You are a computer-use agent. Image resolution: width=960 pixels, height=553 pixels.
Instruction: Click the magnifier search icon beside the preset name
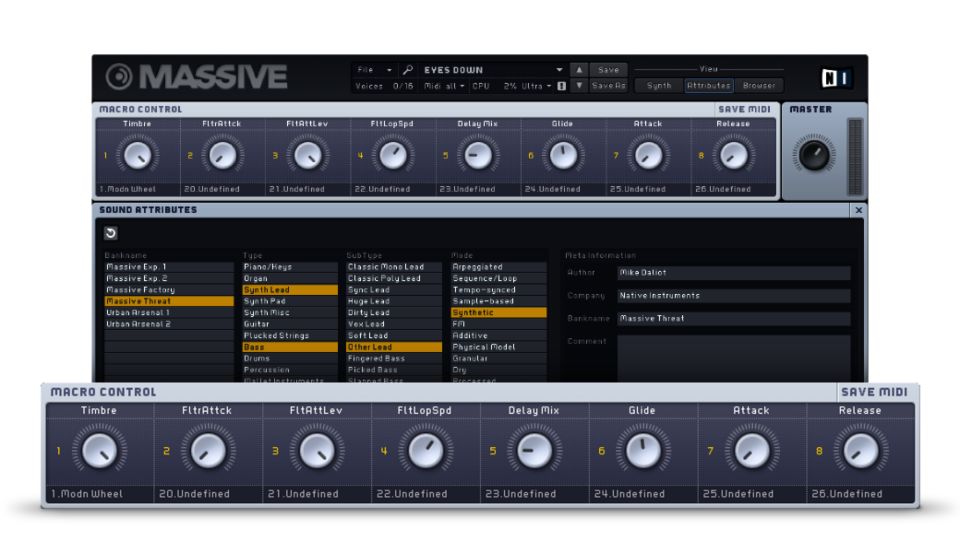point(408,70)
